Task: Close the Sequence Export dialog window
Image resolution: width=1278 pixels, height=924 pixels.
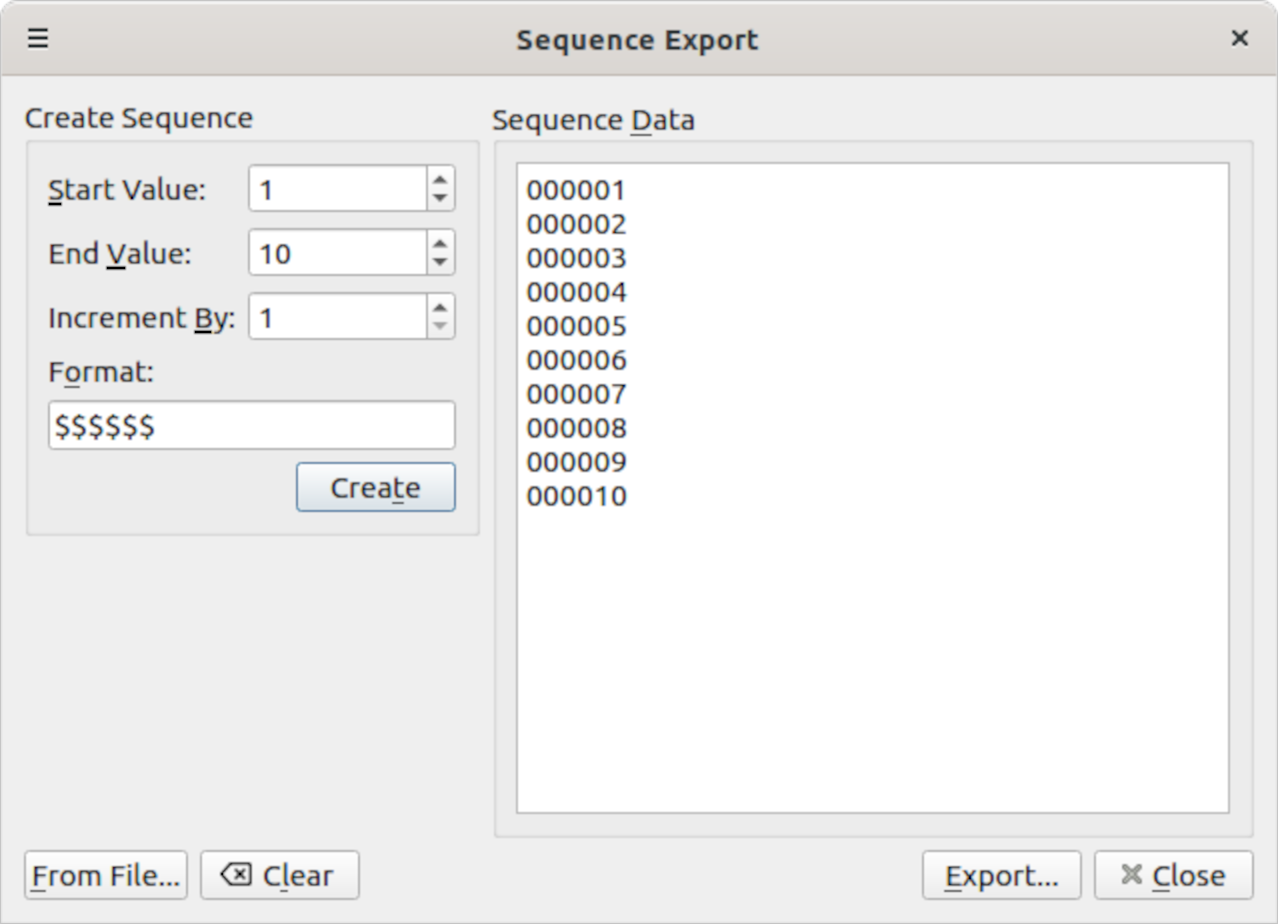Action: [x=1239, y=38]
